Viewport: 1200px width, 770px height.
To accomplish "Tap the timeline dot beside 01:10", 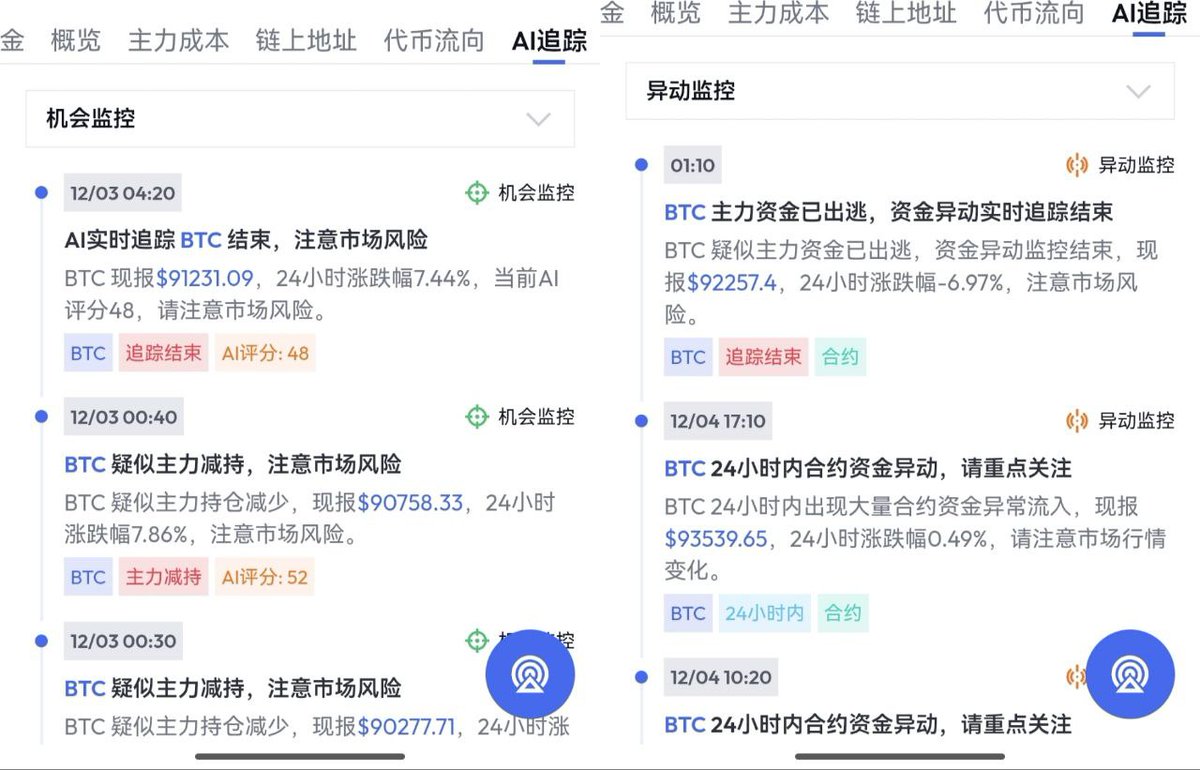I will click(x=641, y=164).
